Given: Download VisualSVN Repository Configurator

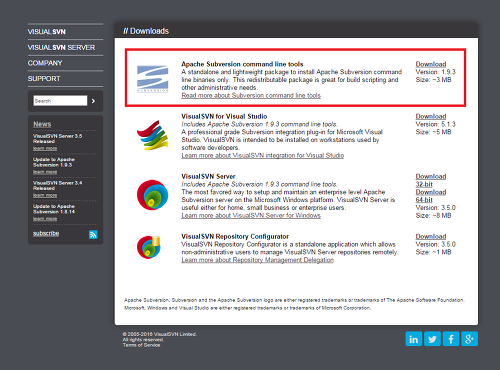Looking at the screenshot, I should [431, 236].
